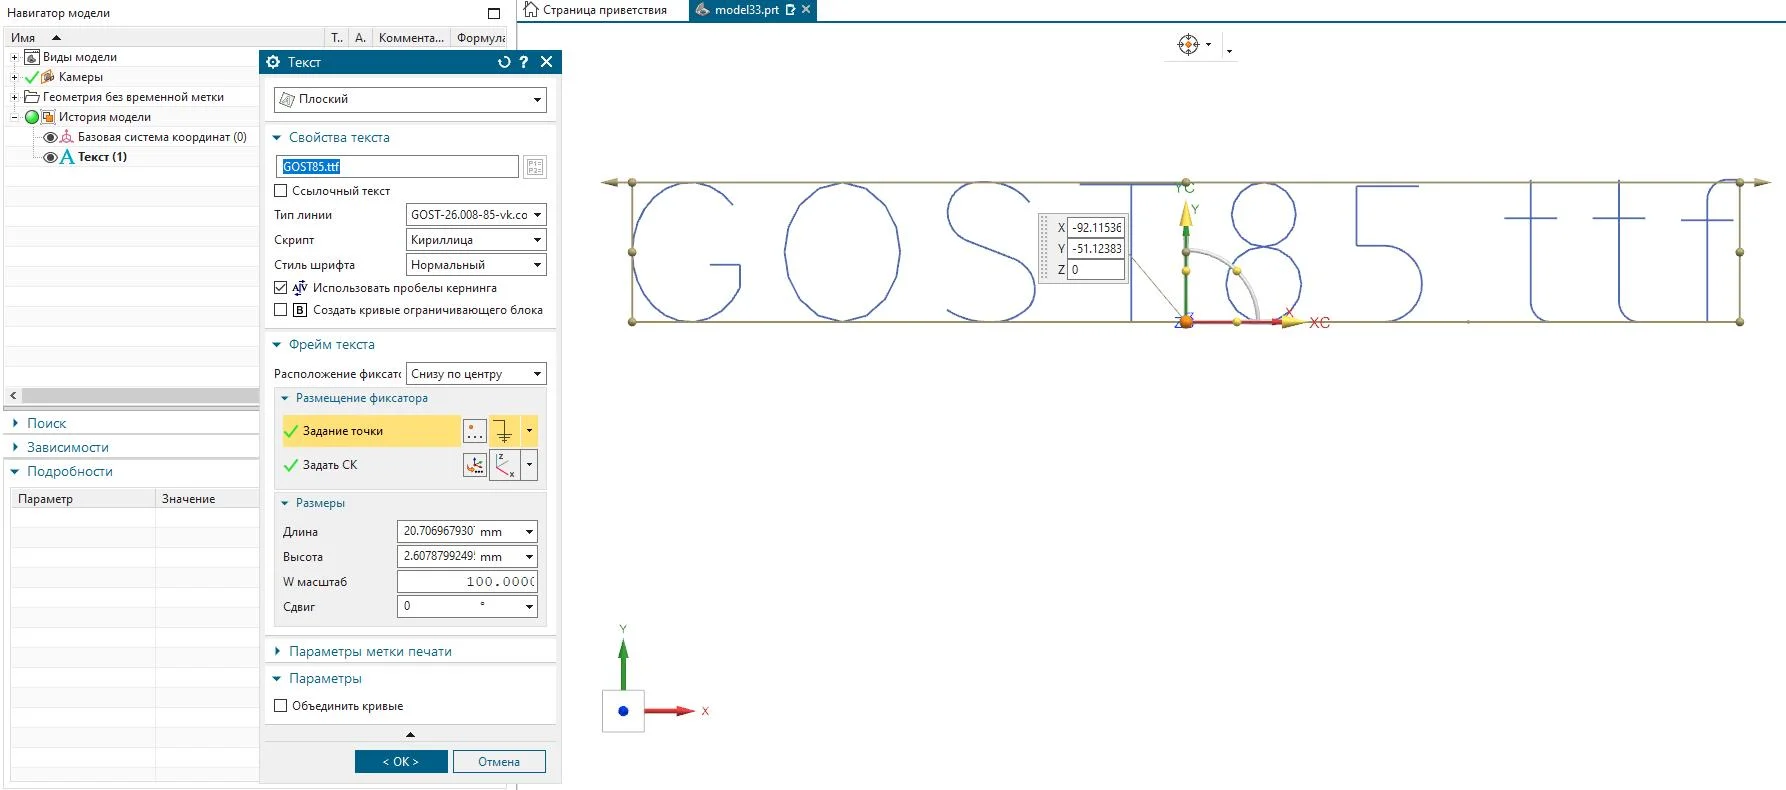Click the W масштаб input field
The image size is (1786, 790).
[467, 582]
